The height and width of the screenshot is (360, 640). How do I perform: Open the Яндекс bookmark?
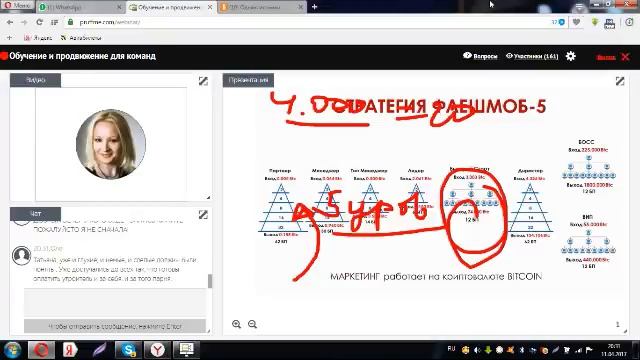click(38, 38)
